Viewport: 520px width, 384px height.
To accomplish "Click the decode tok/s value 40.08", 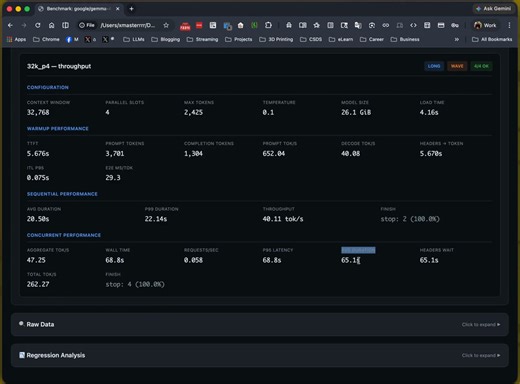I will (350, 154).
